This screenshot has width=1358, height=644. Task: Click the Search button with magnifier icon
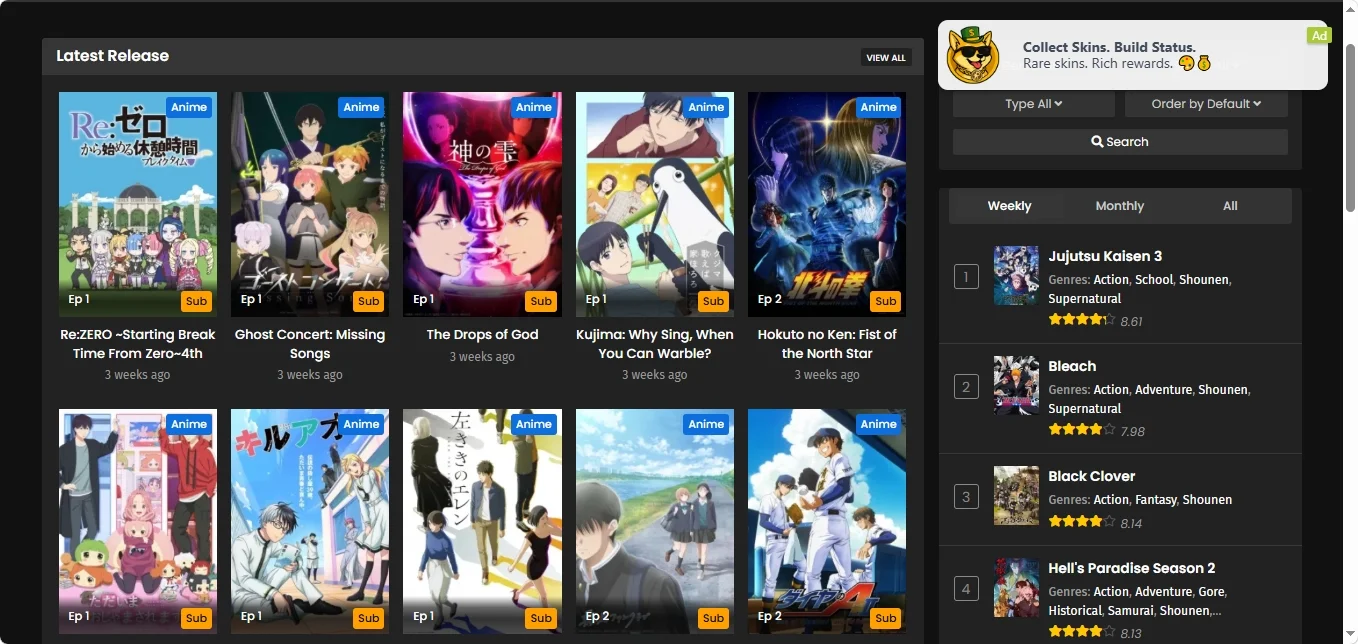(1120, 142)
